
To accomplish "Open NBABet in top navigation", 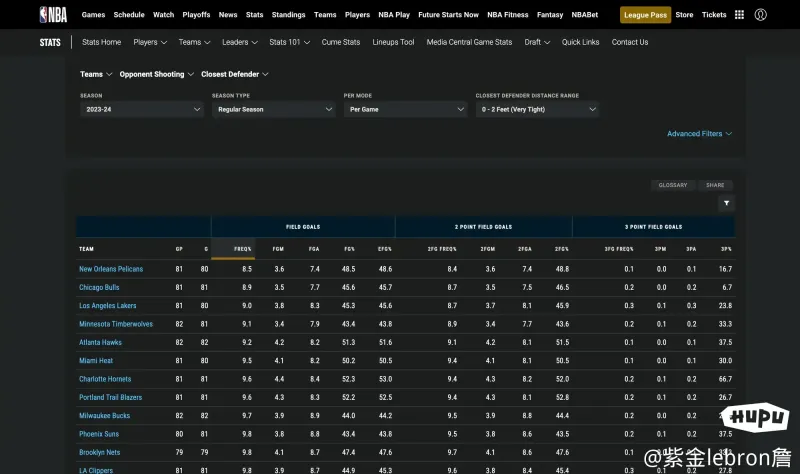I will click(x=585, y=15).
